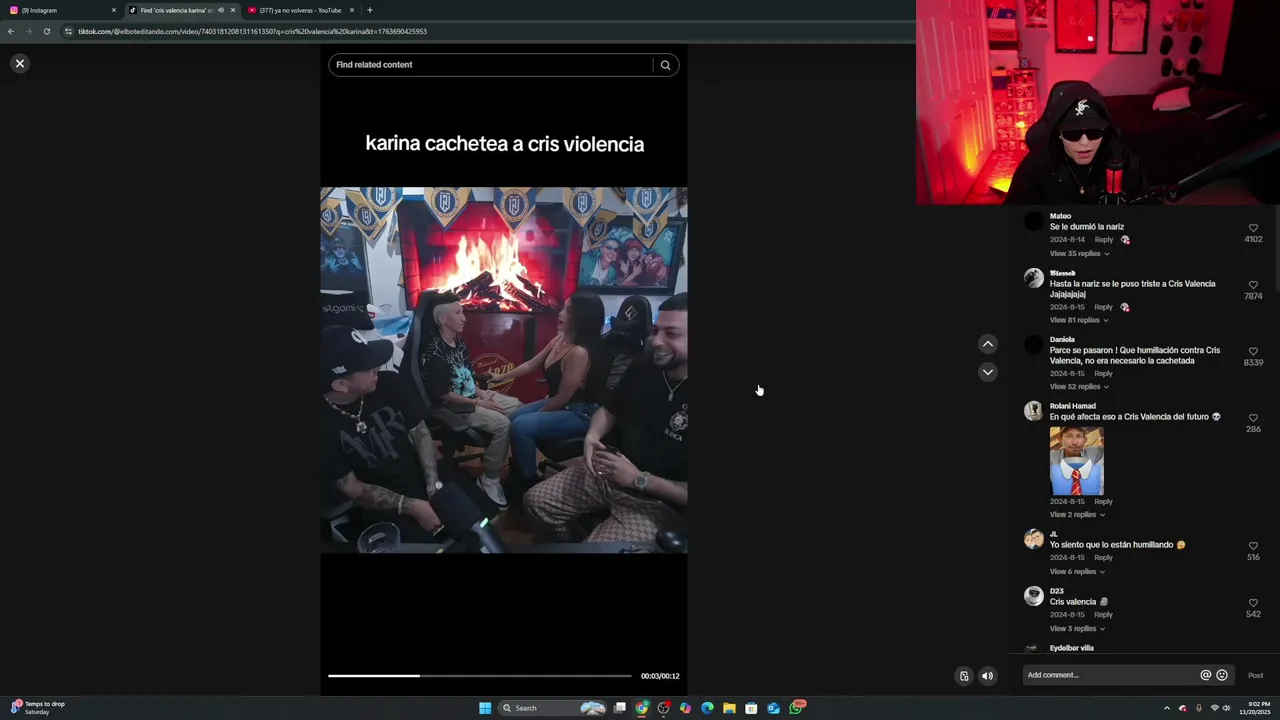The height and width of the screenshot is (720, 1280).
Task: Open a new browser tab
Action: tap(370, 10)
